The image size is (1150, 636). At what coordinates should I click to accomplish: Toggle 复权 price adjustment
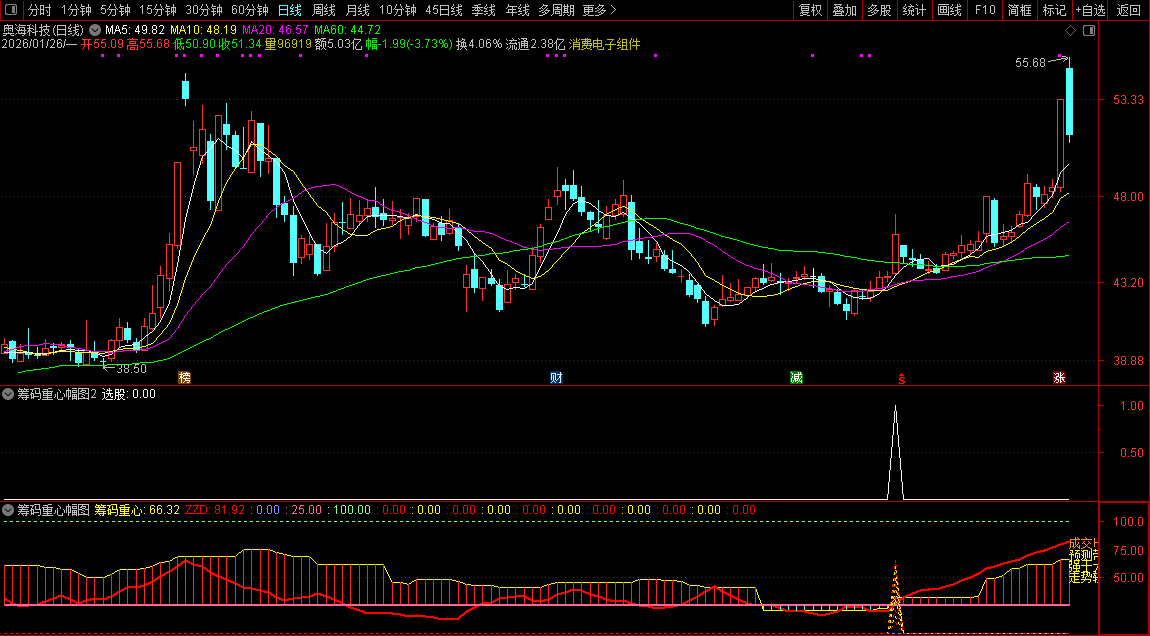click(x=810, y=10)
